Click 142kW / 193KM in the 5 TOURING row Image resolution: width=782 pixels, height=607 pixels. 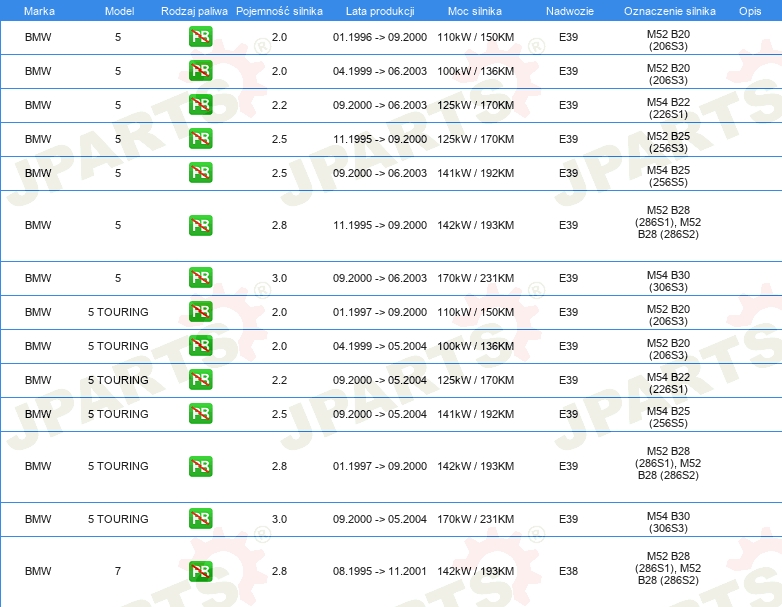476,466
